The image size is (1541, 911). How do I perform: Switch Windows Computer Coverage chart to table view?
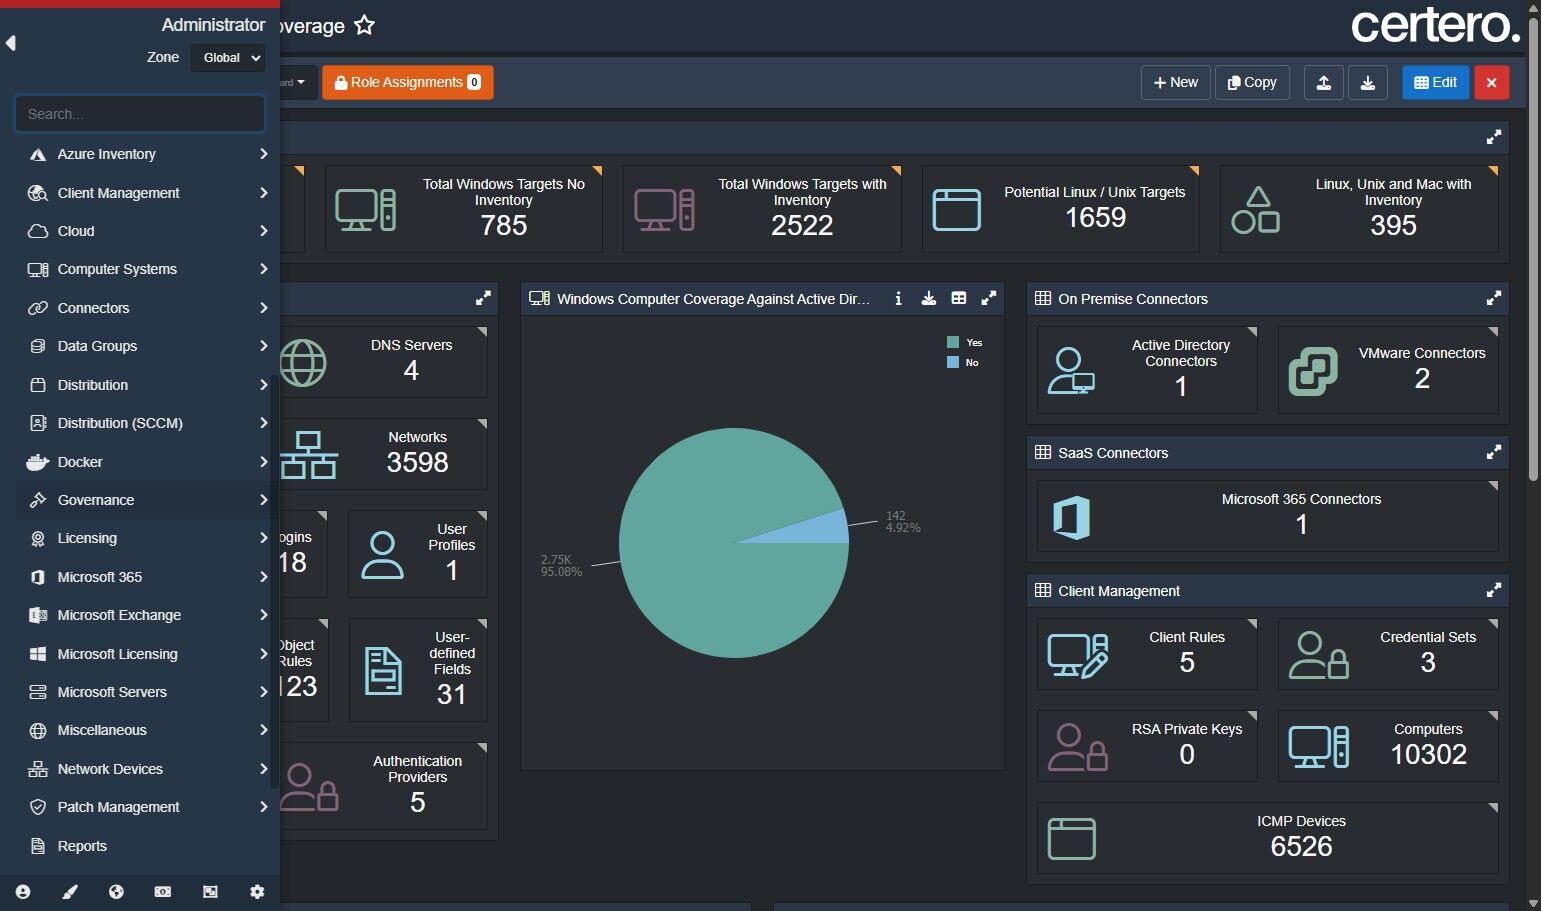959,298
